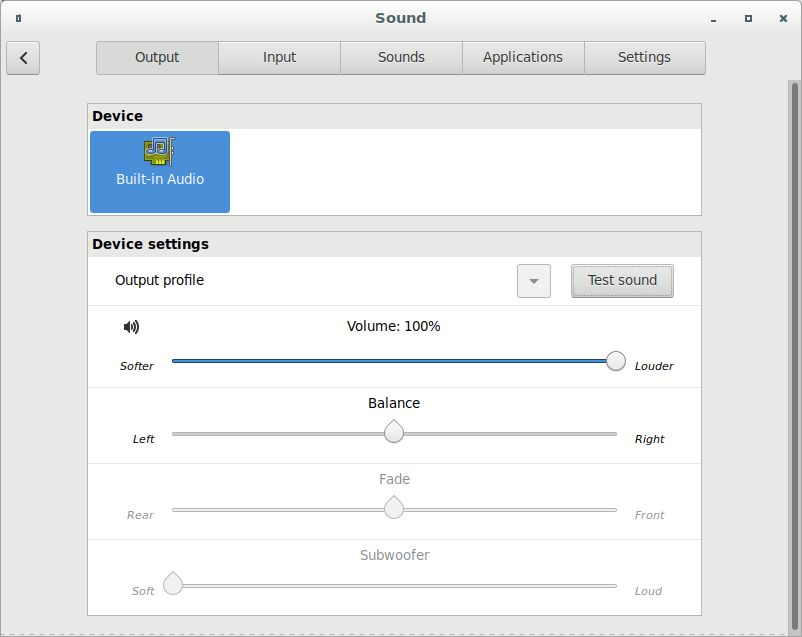The image size is (802, 637).
Task: Expand the Output profile dropdown
Action: tap(534, 281)
